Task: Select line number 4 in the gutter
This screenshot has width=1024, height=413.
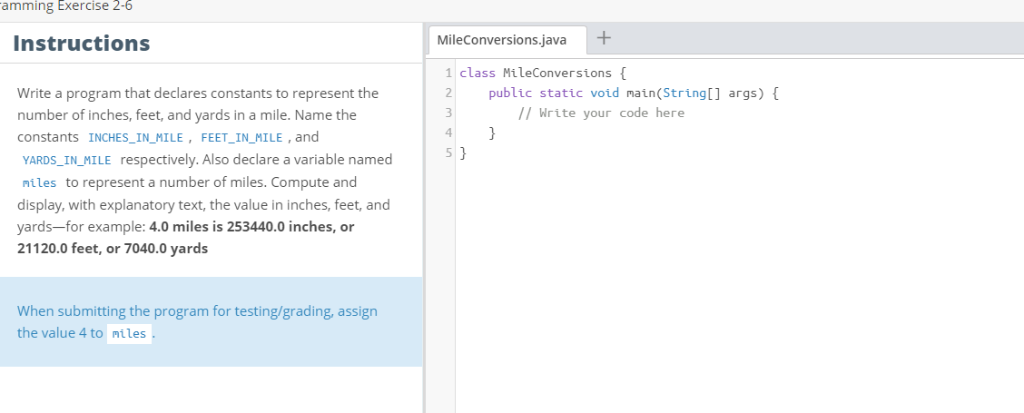Action: point(448,133)
